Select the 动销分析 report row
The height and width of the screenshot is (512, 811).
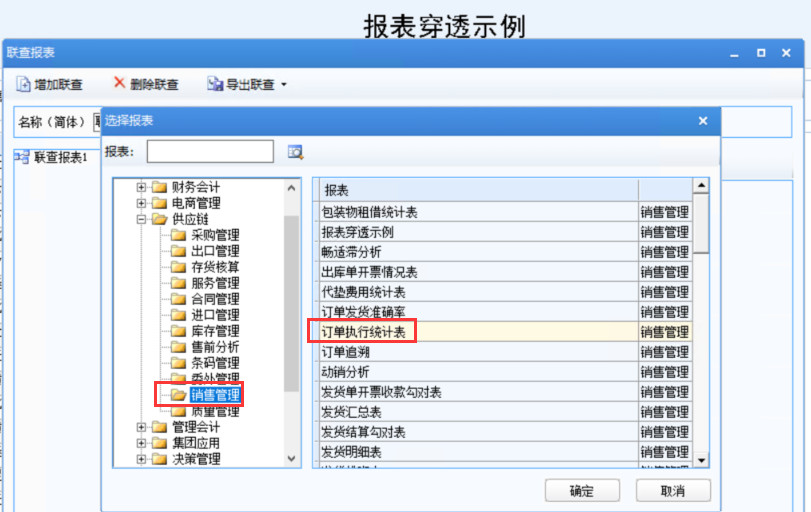pos(479,372)
